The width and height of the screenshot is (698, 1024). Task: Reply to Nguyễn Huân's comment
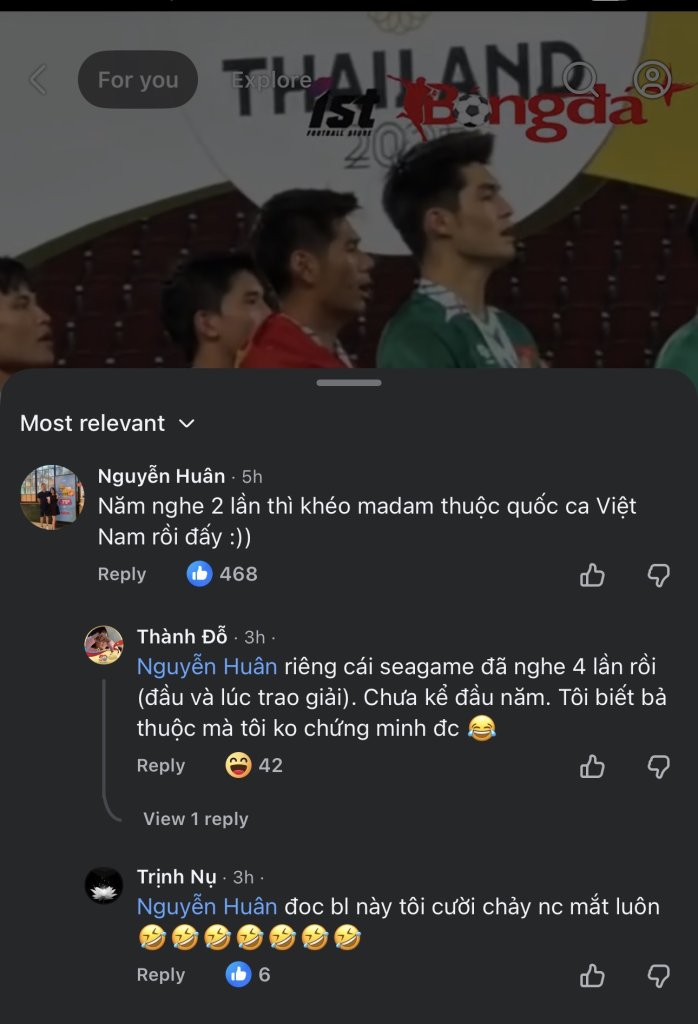[122, 575]
